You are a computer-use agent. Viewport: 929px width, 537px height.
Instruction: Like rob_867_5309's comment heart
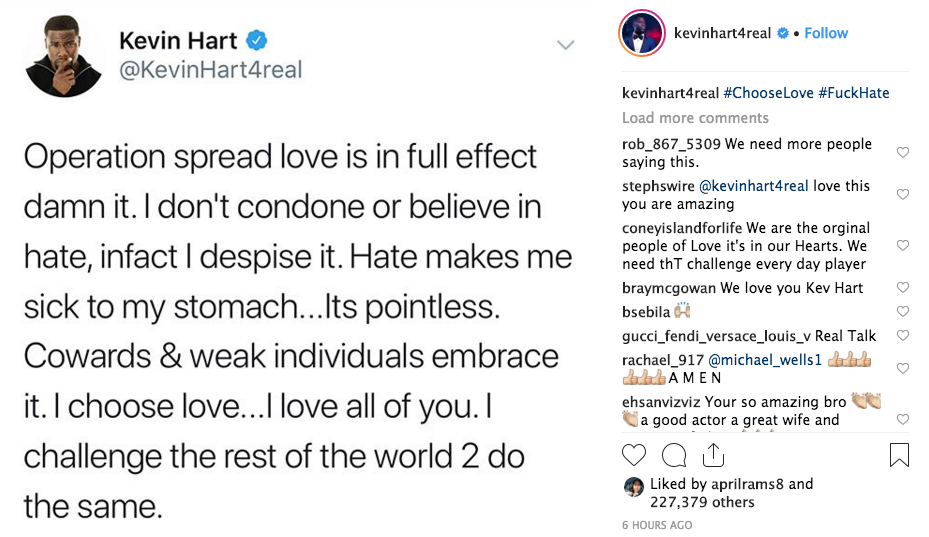click(902, 152)
